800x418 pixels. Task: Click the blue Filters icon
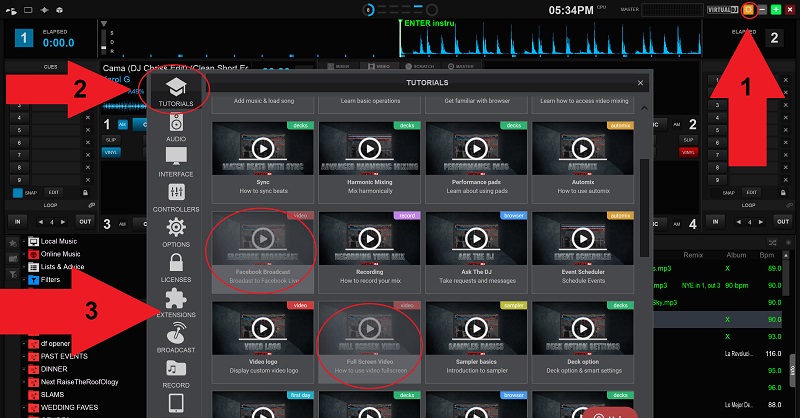(34, 280)
